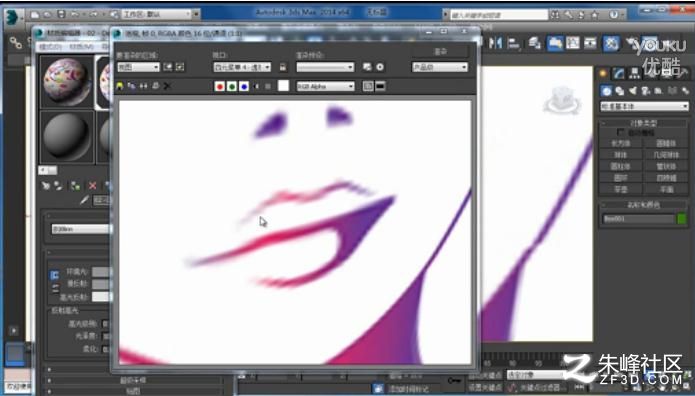Image resolution: width=695 pixels, height=396 pixels.
Task: Click diffuse color swatch in Material Editor
Action: [x=101, y=284]
